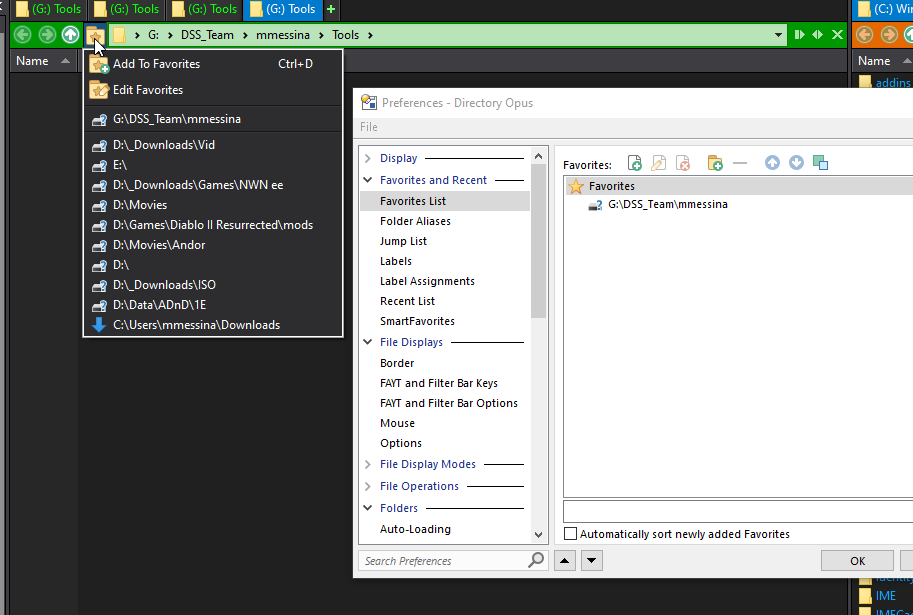Click the Favorites star folder toolbar icon
The height and width of the screenshot is (615, 913).
[95, 35]
